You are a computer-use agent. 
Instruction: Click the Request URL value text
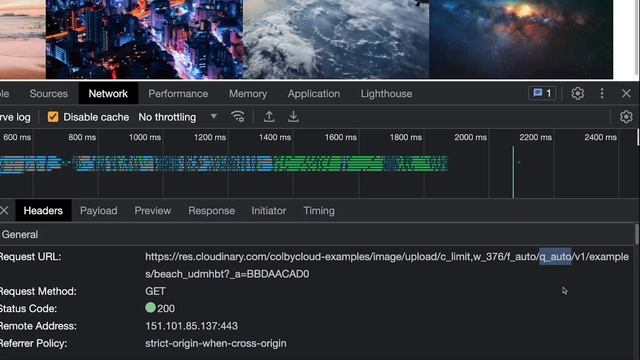pyautogui.click(x=387, y=265)
